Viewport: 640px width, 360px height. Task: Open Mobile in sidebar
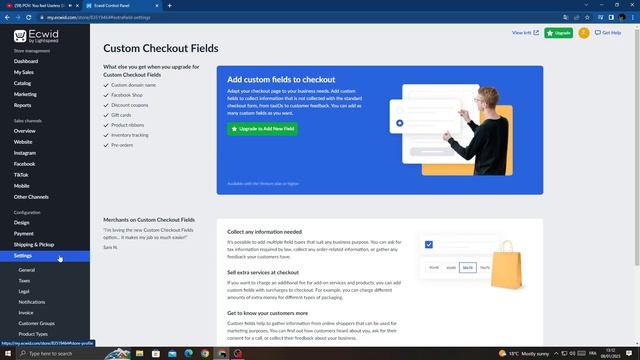coord(21,186)
